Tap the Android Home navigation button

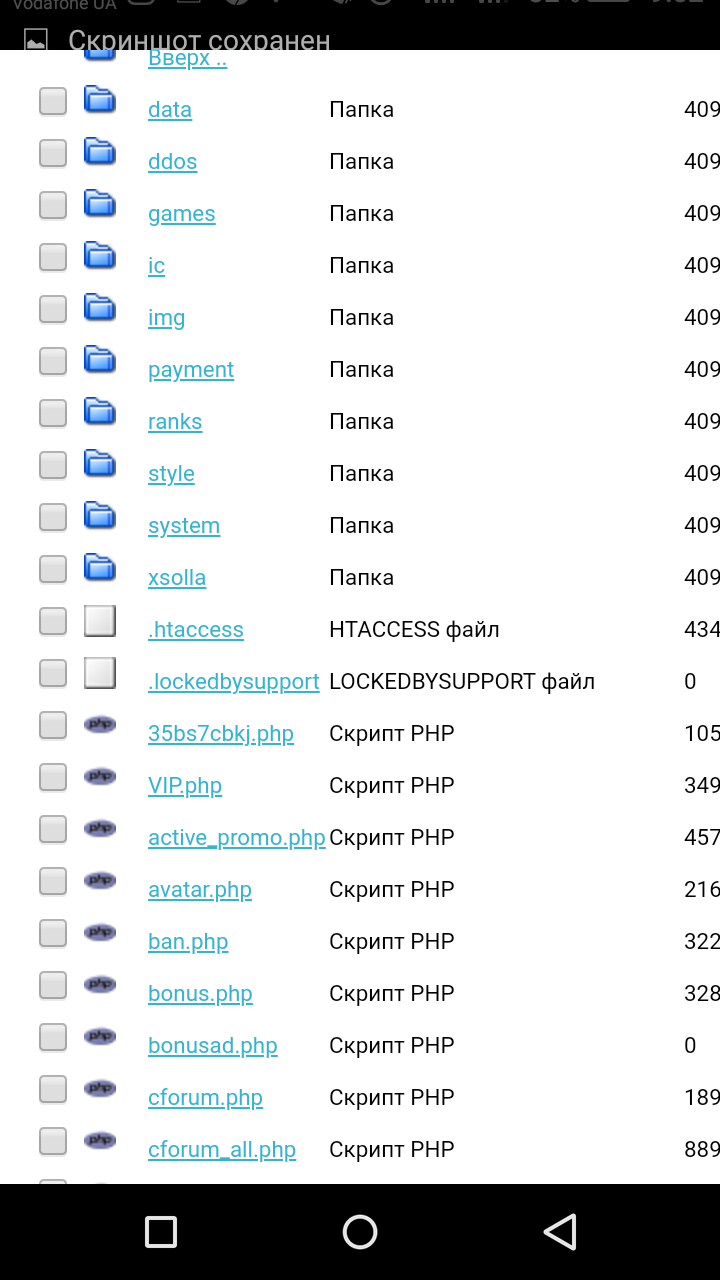[x=360, y=1232]
